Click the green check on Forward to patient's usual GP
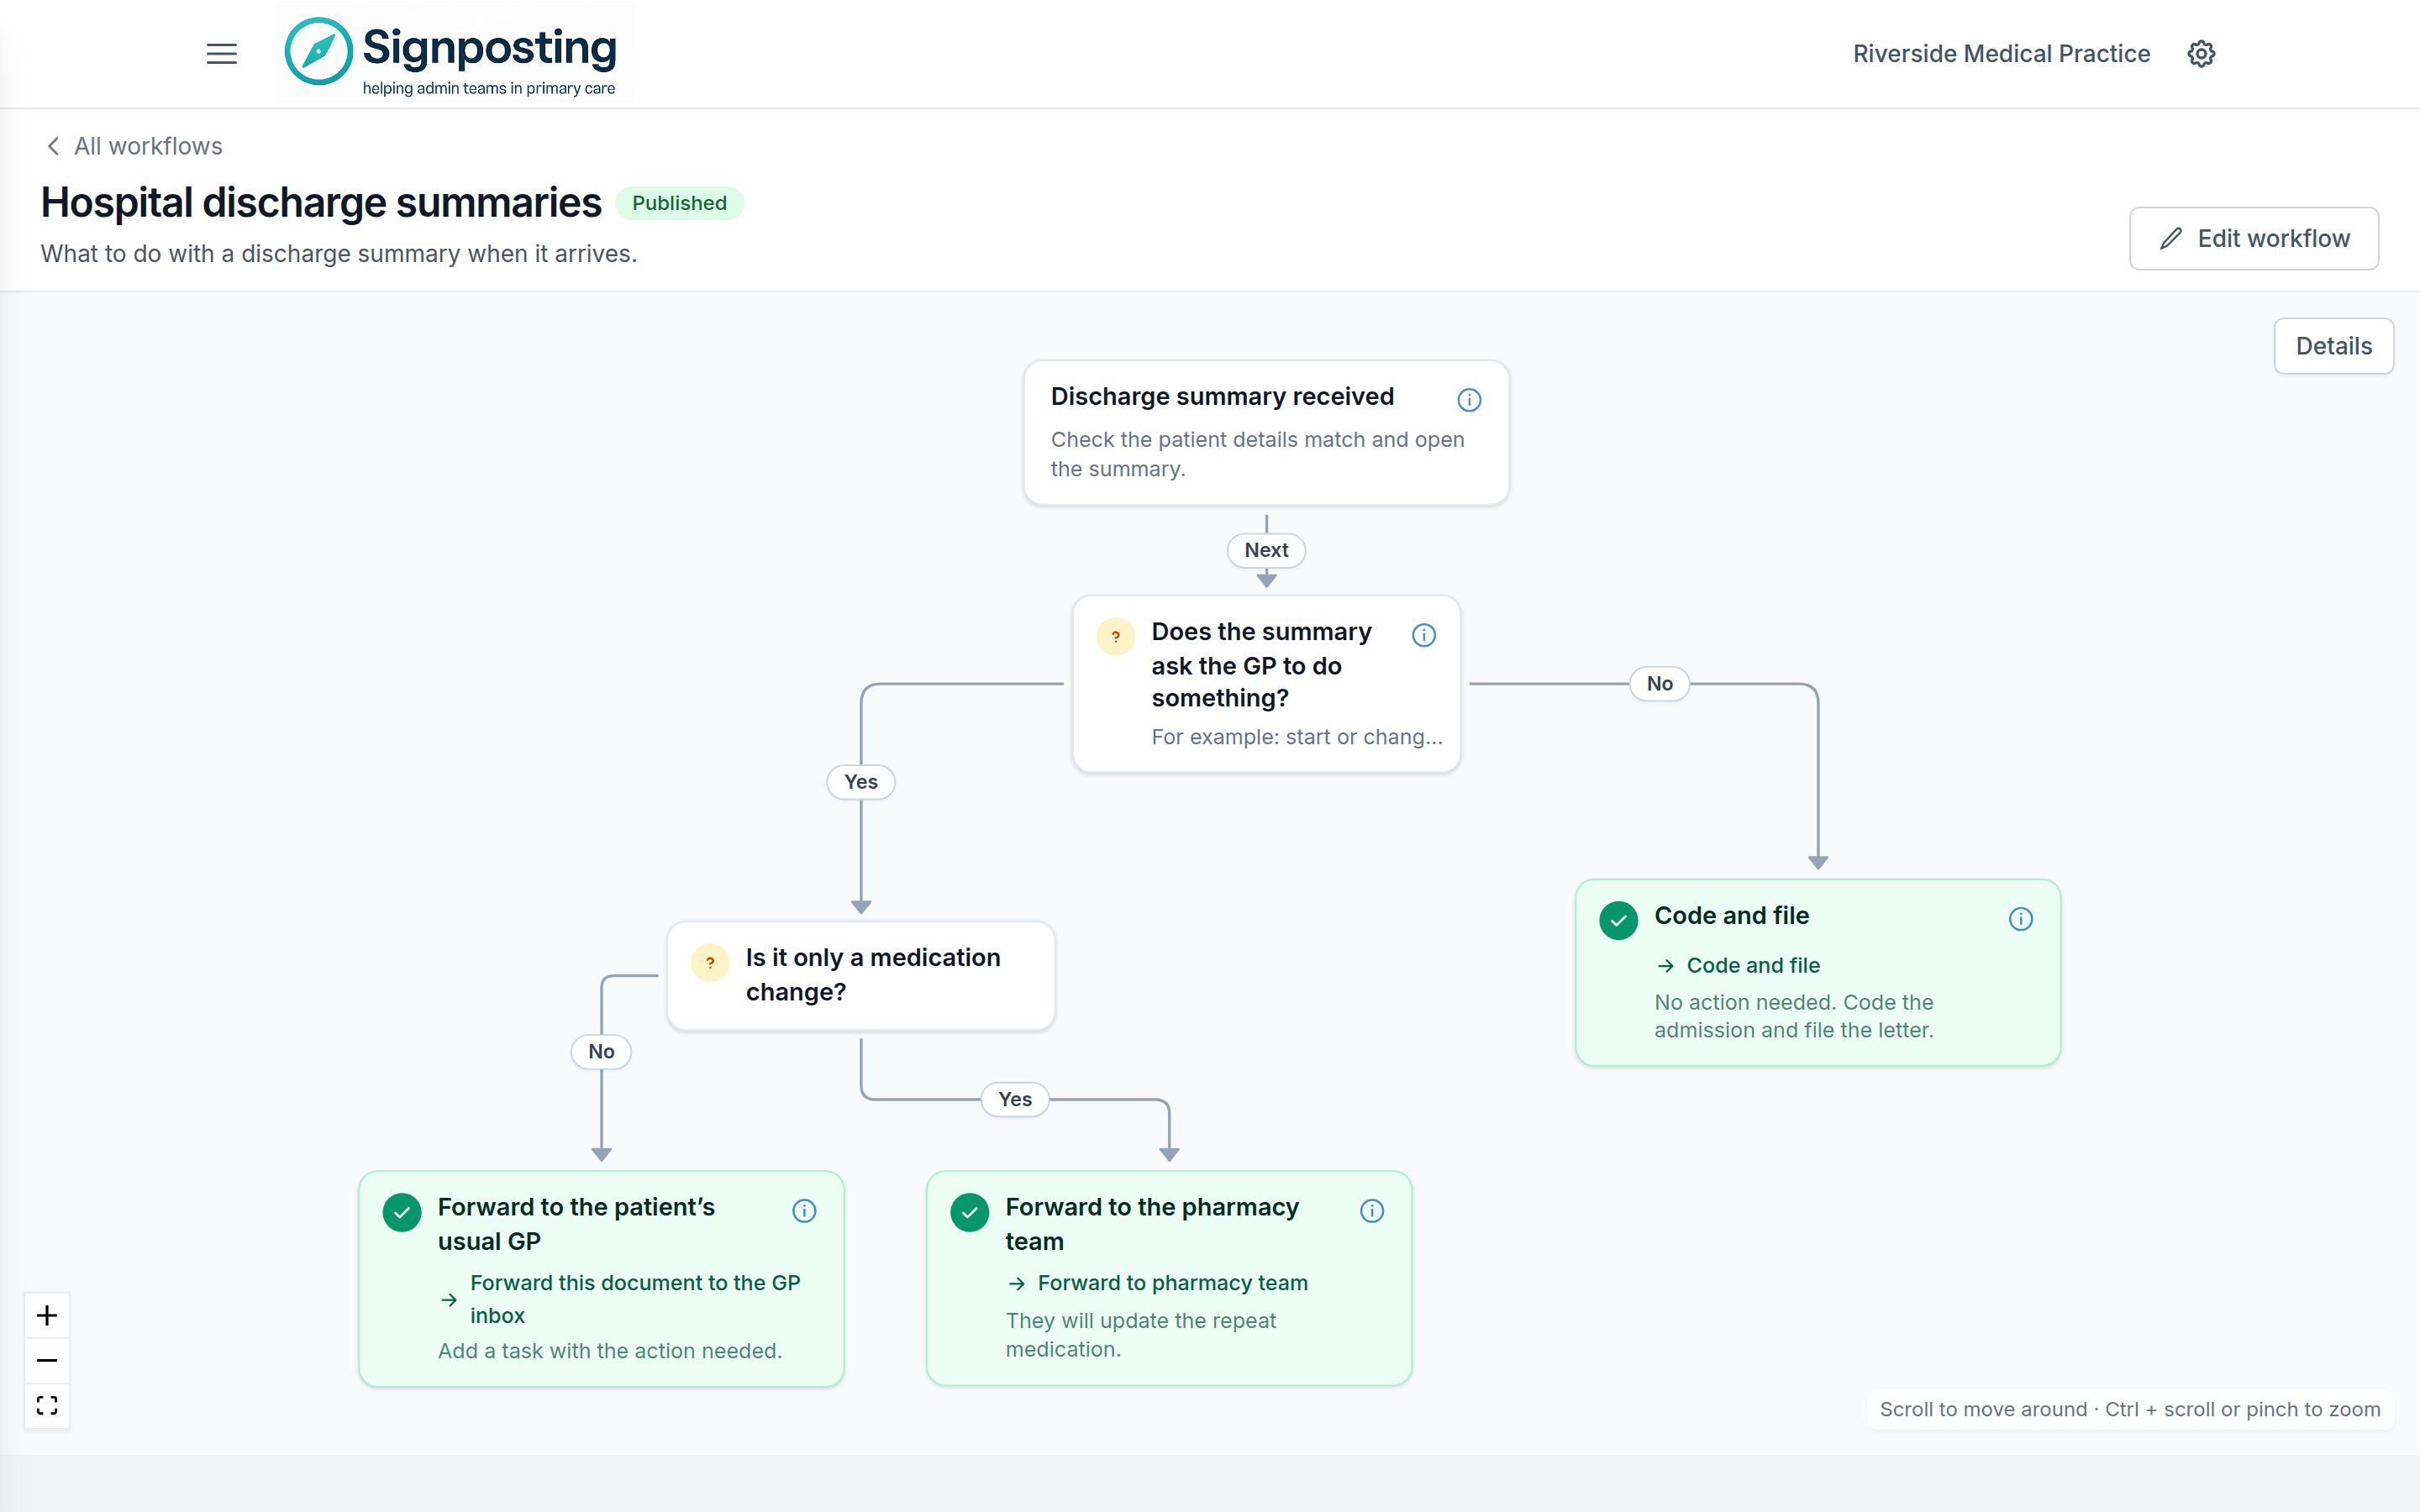The height and width of the screenshot is (1512, 2420). click(402, 1212)
